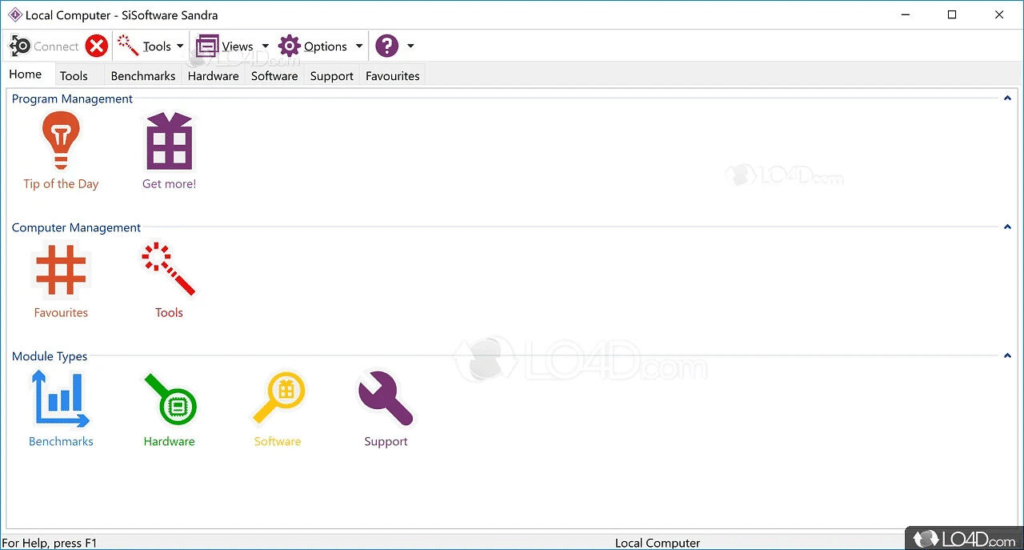Switch to the Hardware tab
Image resolution: width=1024 pixels, height=550 pixels.
[x=213, y=76]
